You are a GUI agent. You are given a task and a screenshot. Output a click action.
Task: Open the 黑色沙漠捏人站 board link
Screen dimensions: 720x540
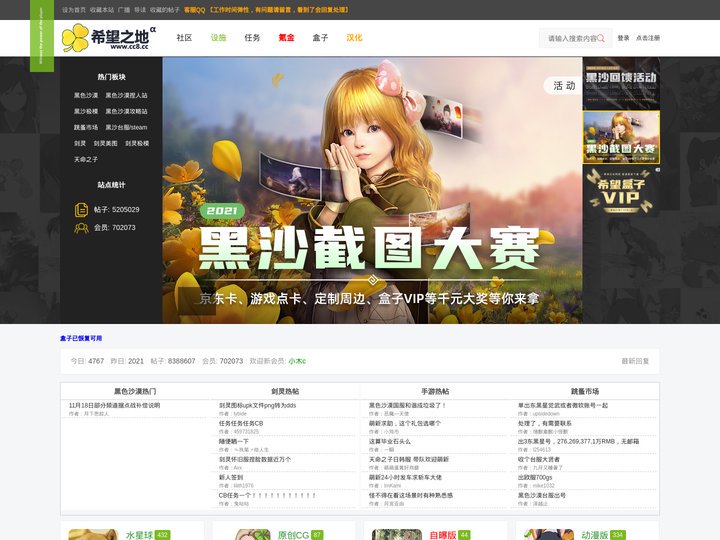(126, 96)
